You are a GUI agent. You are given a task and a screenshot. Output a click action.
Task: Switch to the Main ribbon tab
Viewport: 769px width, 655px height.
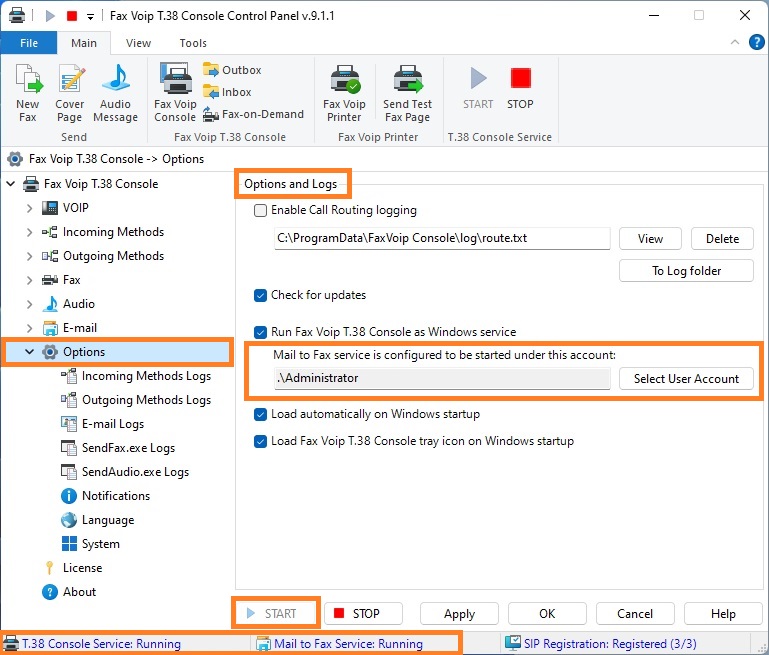[84, 43]
